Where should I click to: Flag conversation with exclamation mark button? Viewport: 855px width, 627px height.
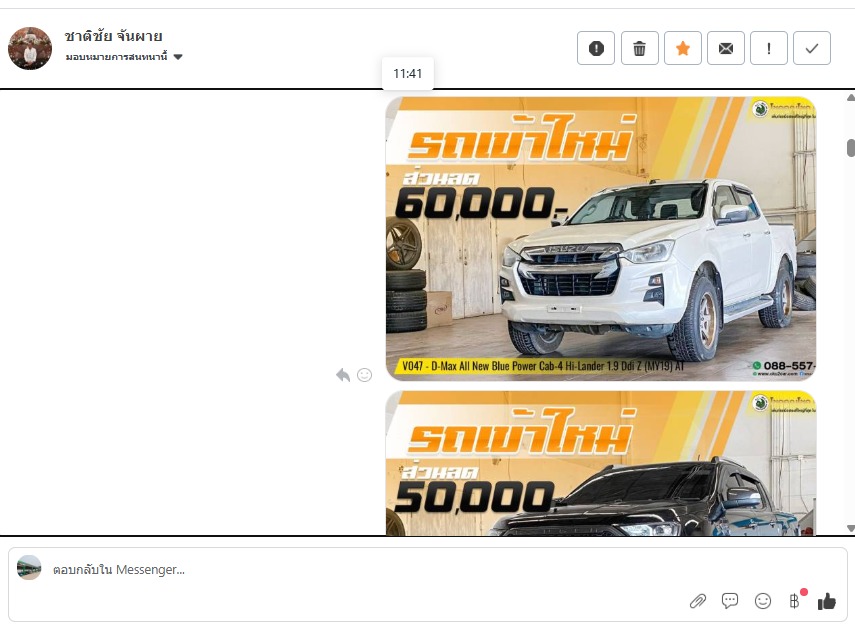[769, 49]
